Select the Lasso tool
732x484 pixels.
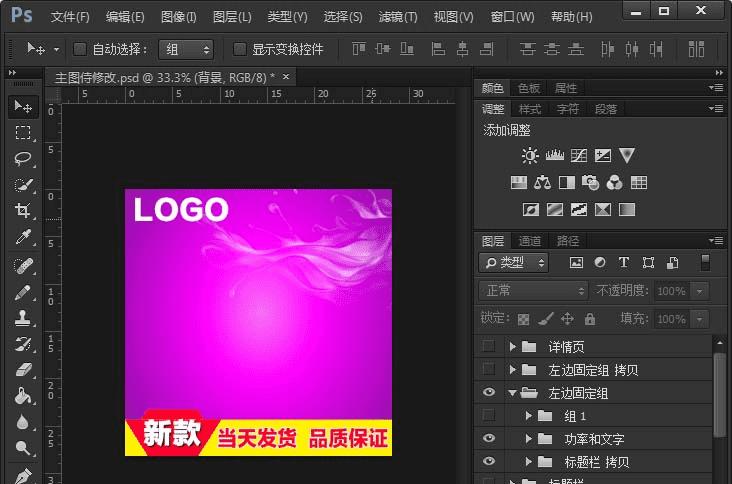click(x=22, y=159)
